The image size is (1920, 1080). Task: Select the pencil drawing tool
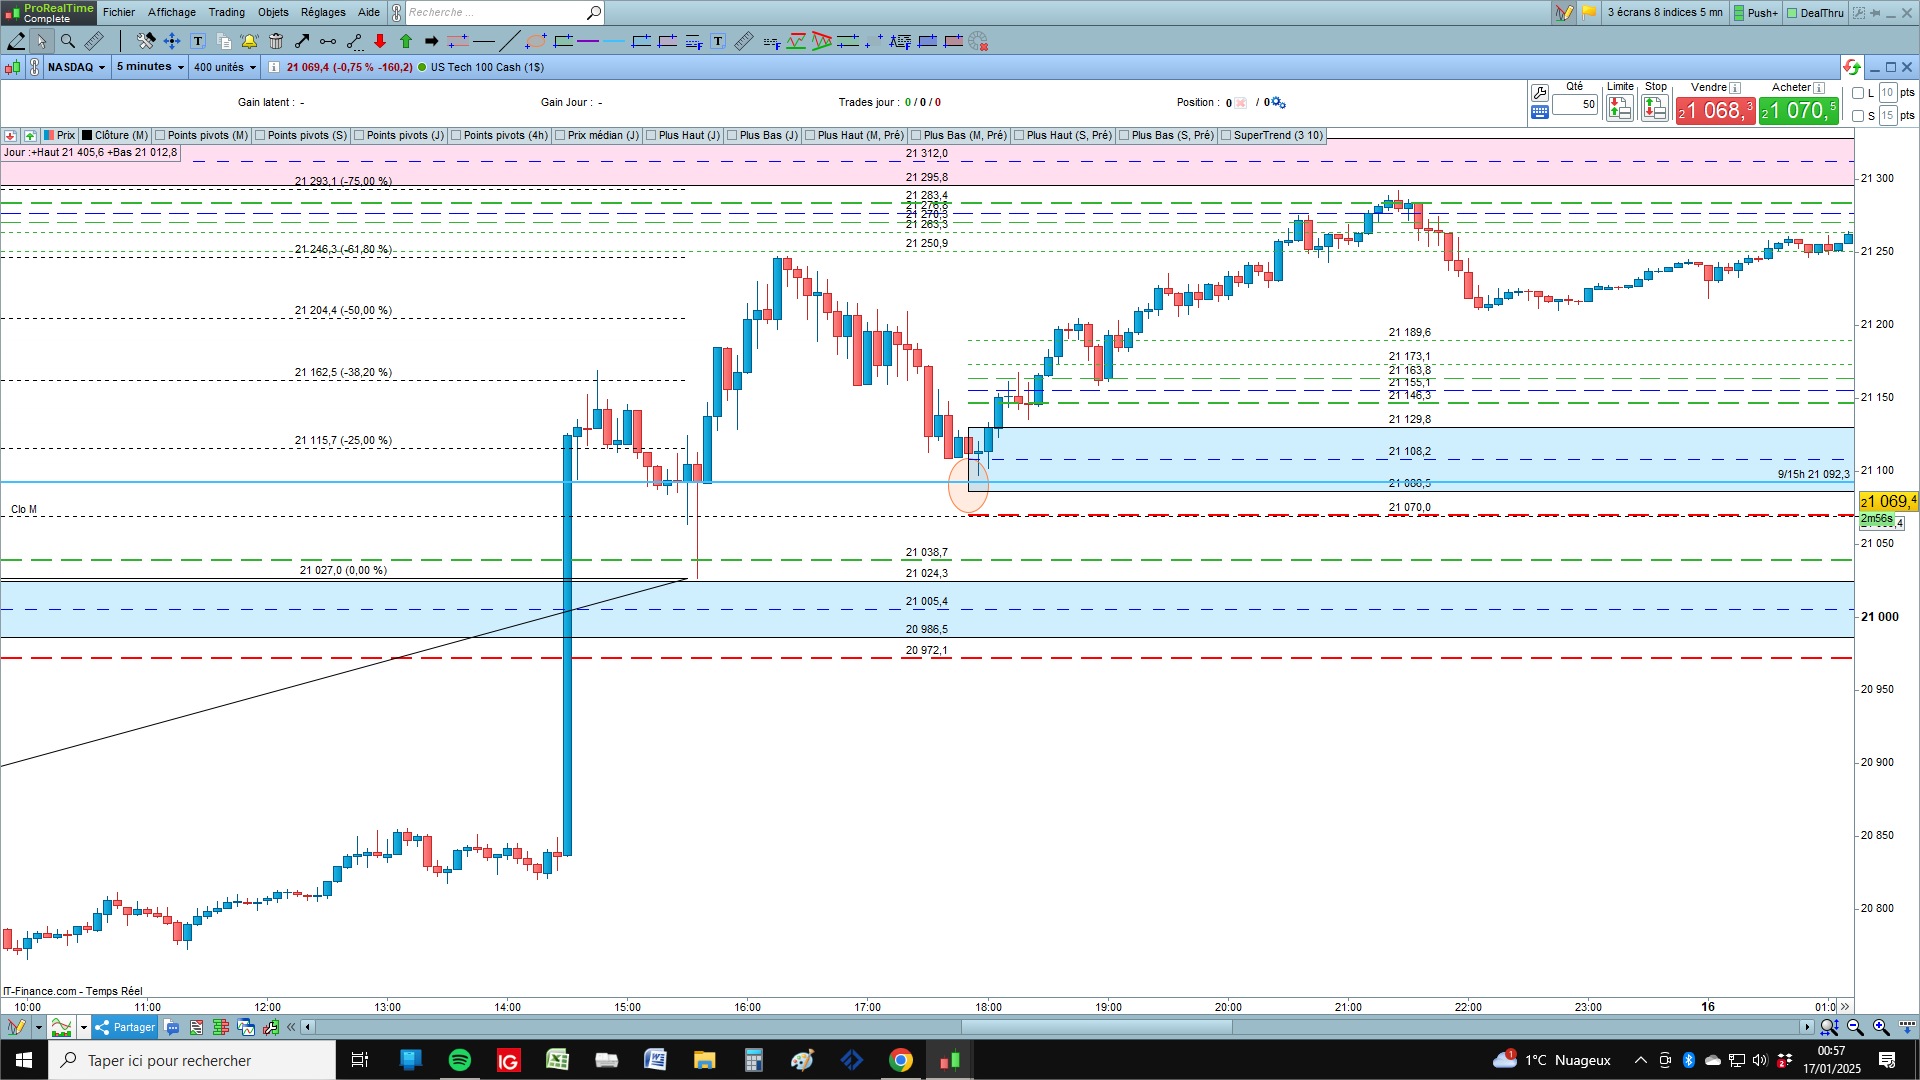pyautogui.click(x=16, y=41)
